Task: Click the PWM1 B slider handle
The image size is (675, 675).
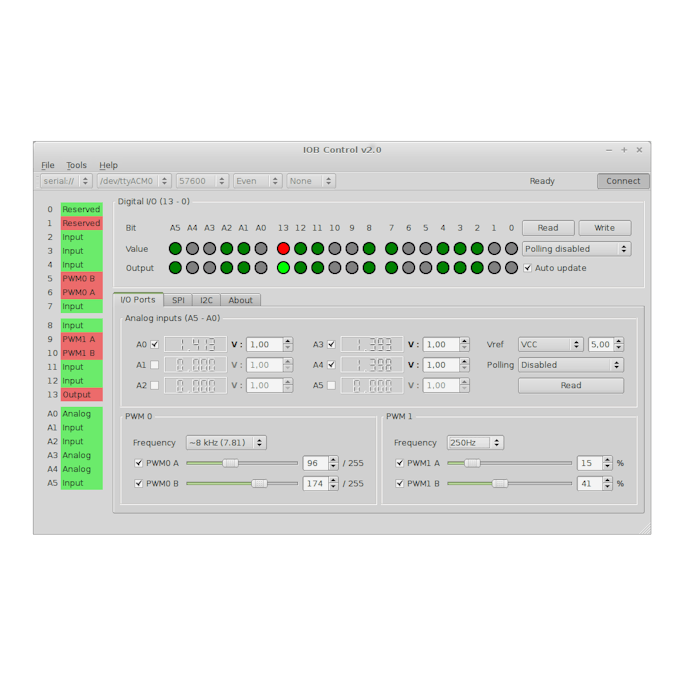Action: coord(500,483)
